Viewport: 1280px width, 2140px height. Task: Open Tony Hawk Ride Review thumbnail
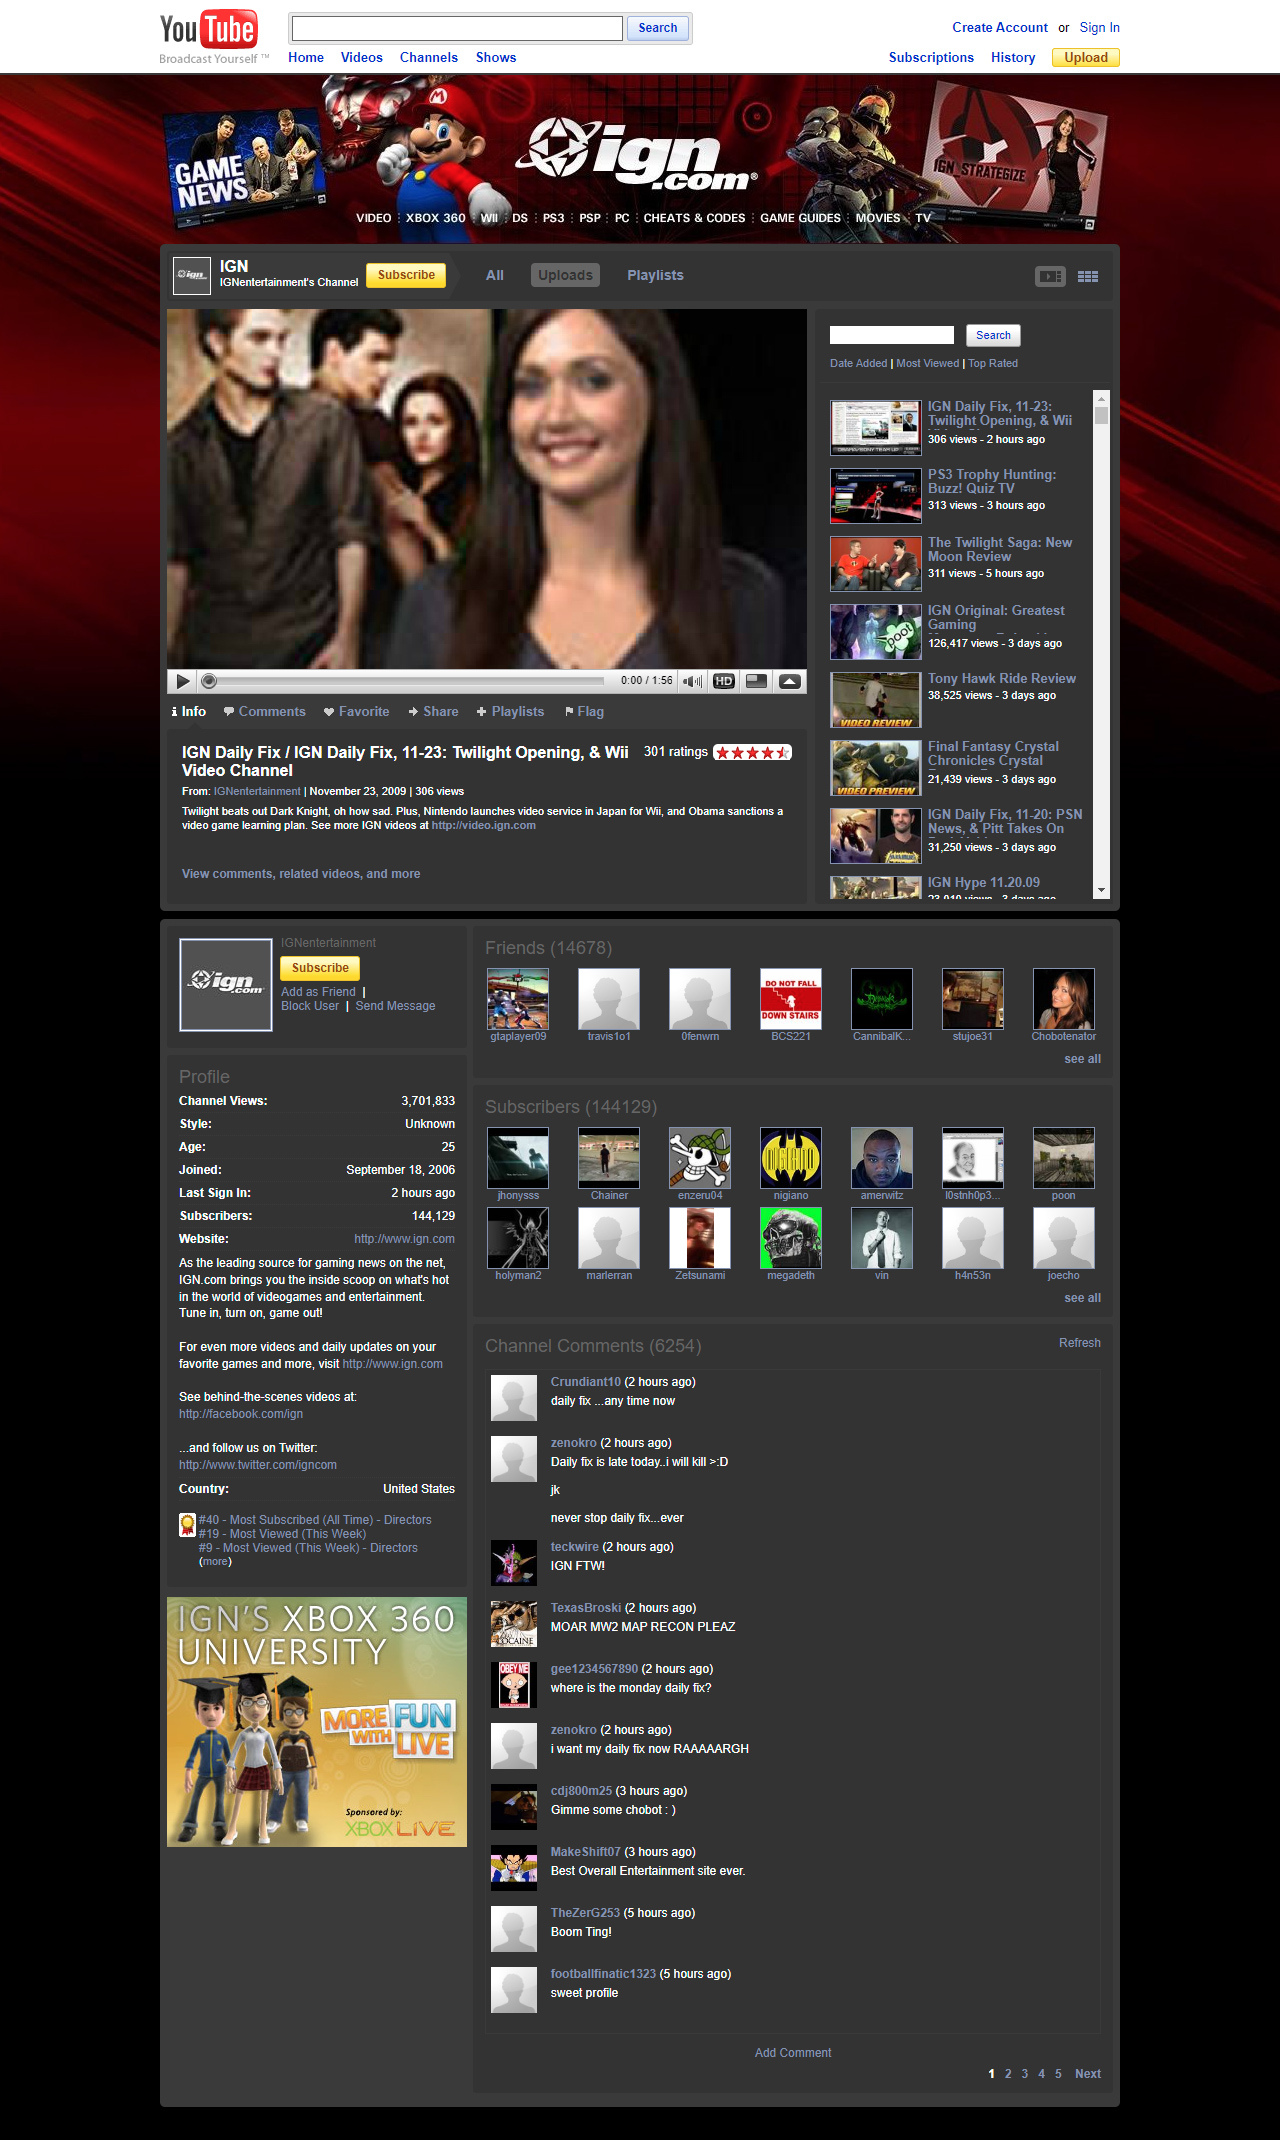876,700
